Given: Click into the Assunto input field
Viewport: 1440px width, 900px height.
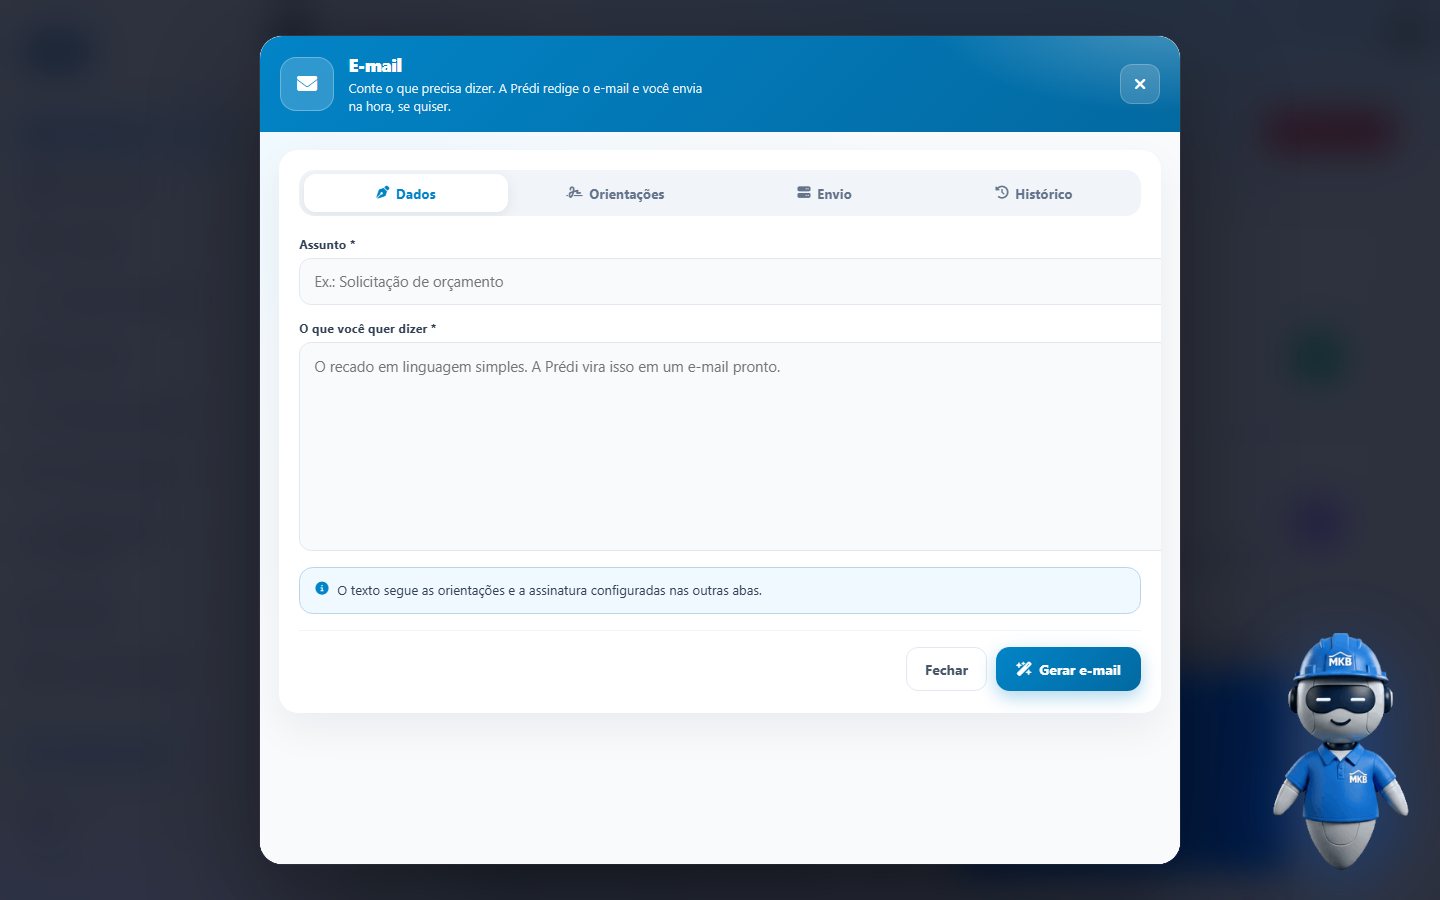Looking at the screenshot, I should pos(730,282).
